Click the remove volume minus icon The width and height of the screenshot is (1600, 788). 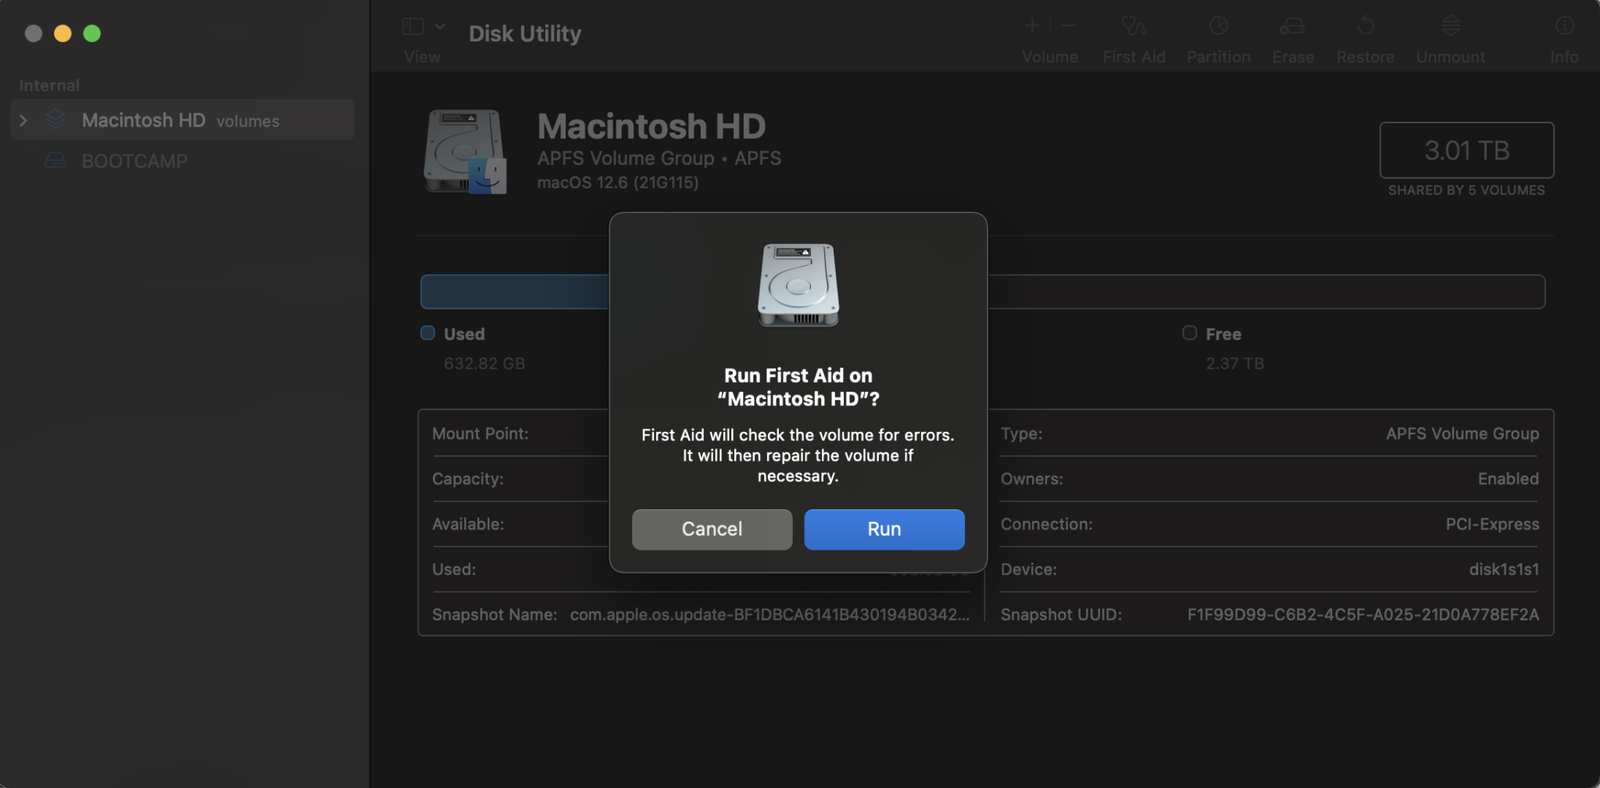pyautogui.click(x=1069, y=26)
